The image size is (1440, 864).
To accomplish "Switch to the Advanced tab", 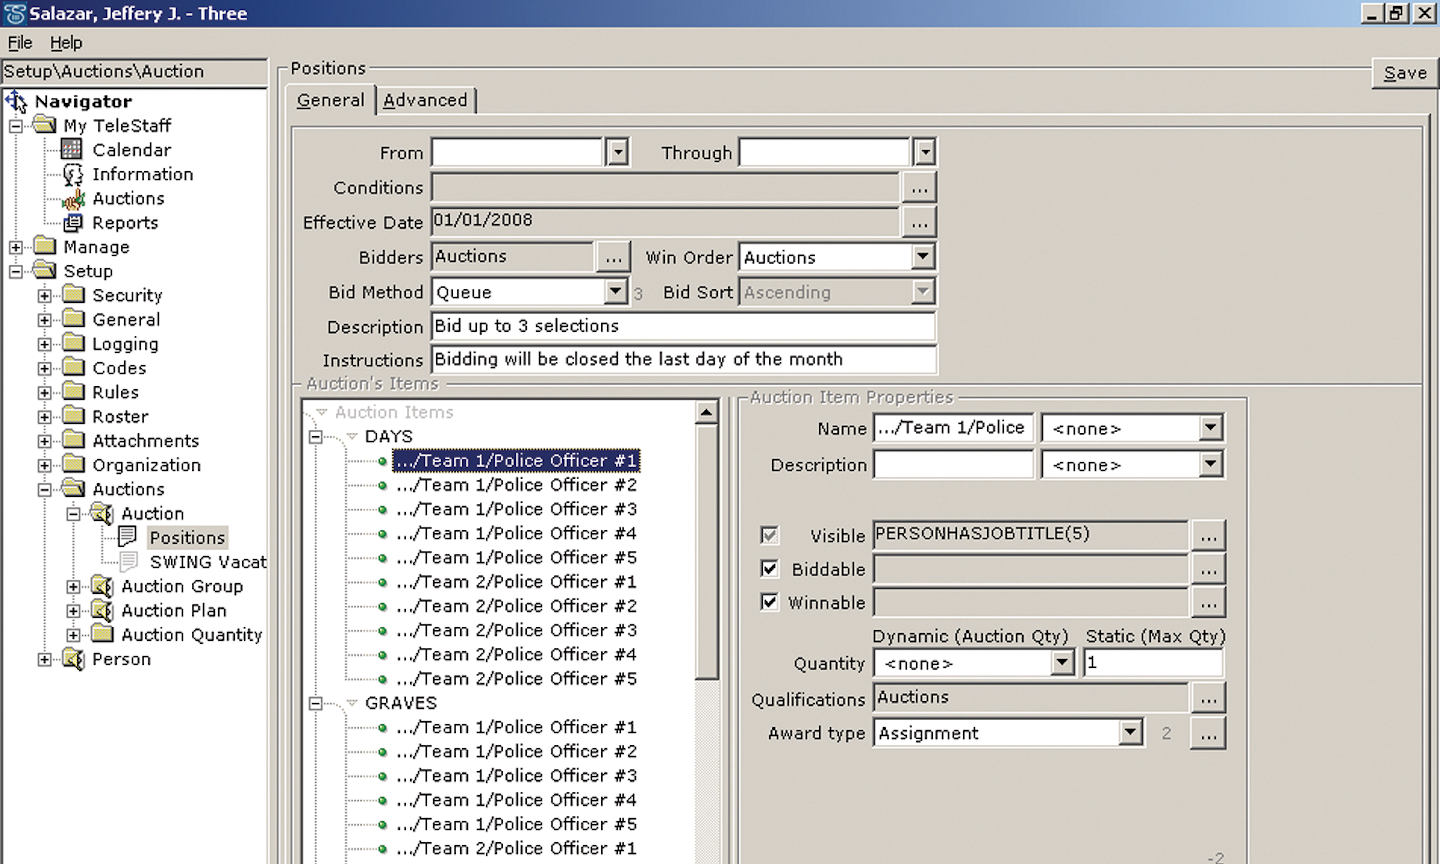I will click(426, 100).
